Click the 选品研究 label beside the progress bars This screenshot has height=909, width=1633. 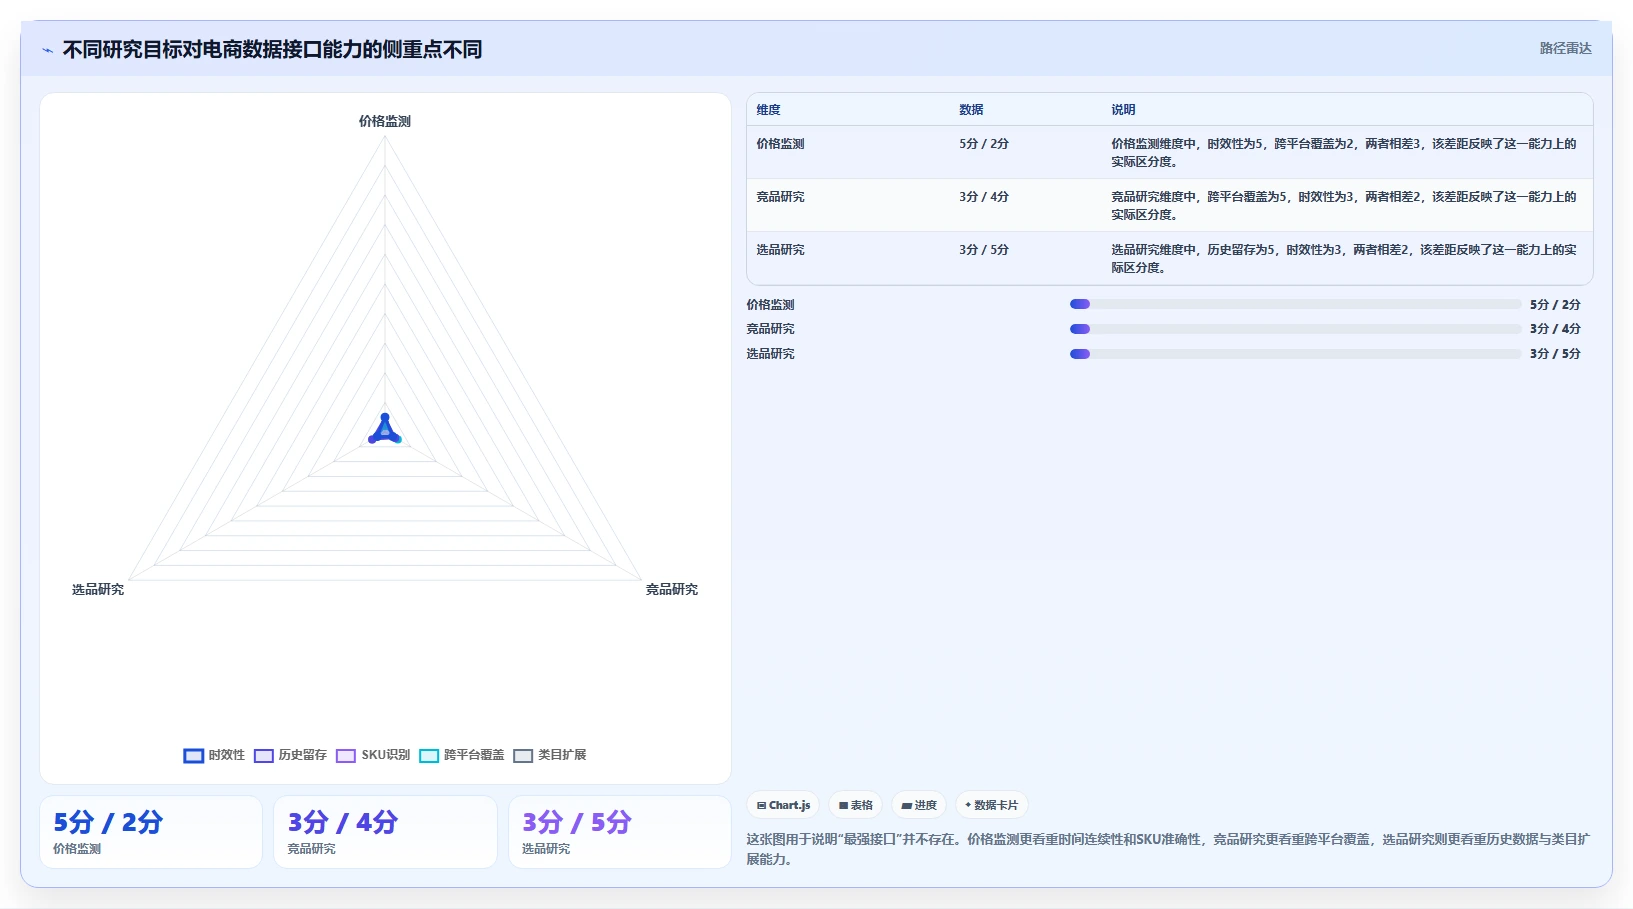770,354
